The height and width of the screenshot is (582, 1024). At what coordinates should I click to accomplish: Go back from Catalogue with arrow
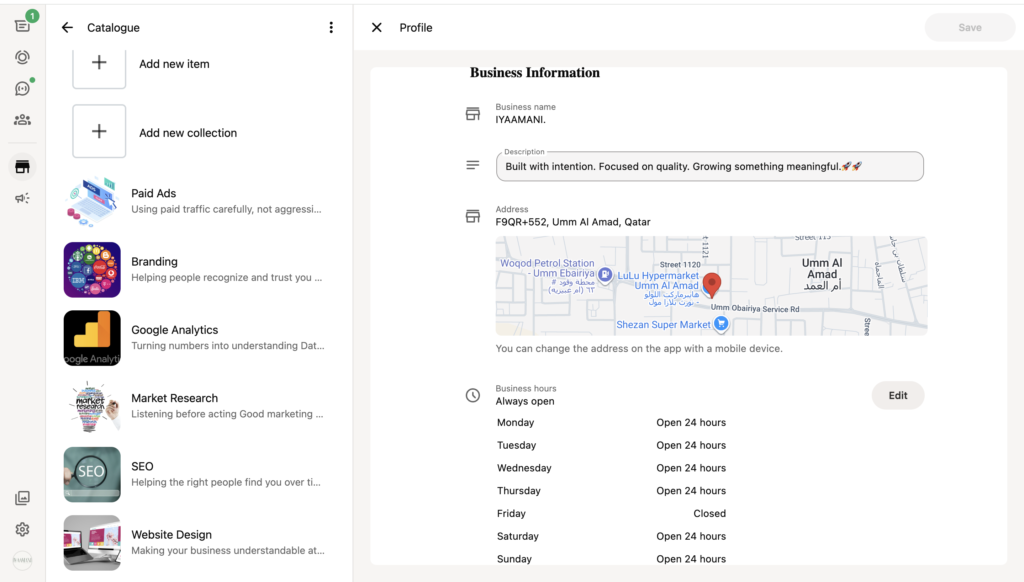click(x=67, y=27)
